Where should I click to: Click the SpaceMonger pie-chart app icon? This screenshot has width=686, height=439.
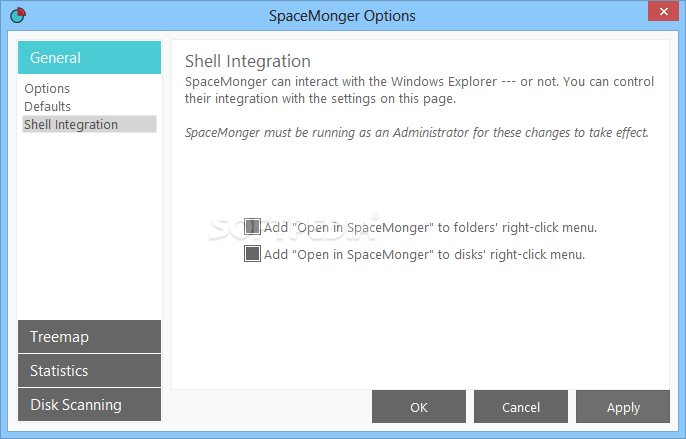(x=18, y=15)
